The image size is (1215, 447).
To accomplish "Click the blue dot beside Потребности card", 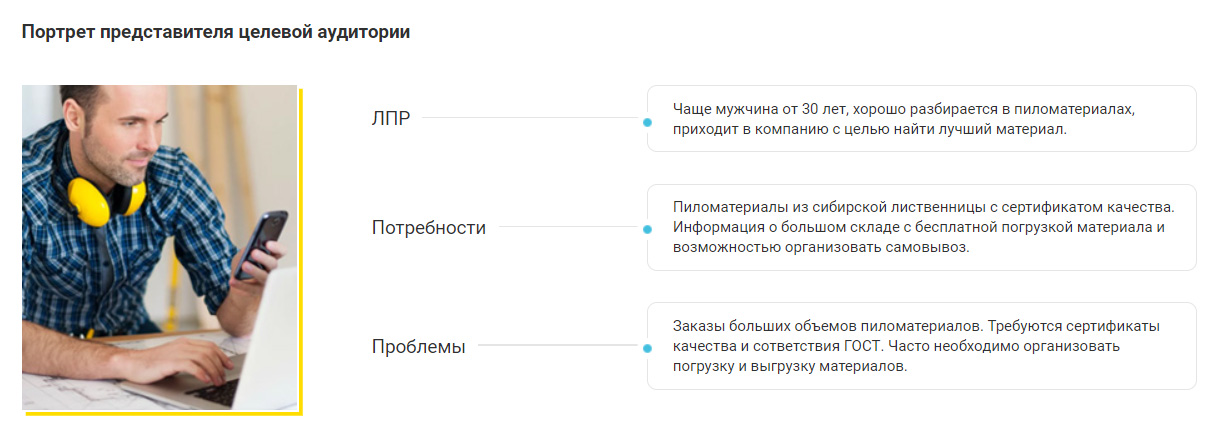I will click(x=648, y=229).
